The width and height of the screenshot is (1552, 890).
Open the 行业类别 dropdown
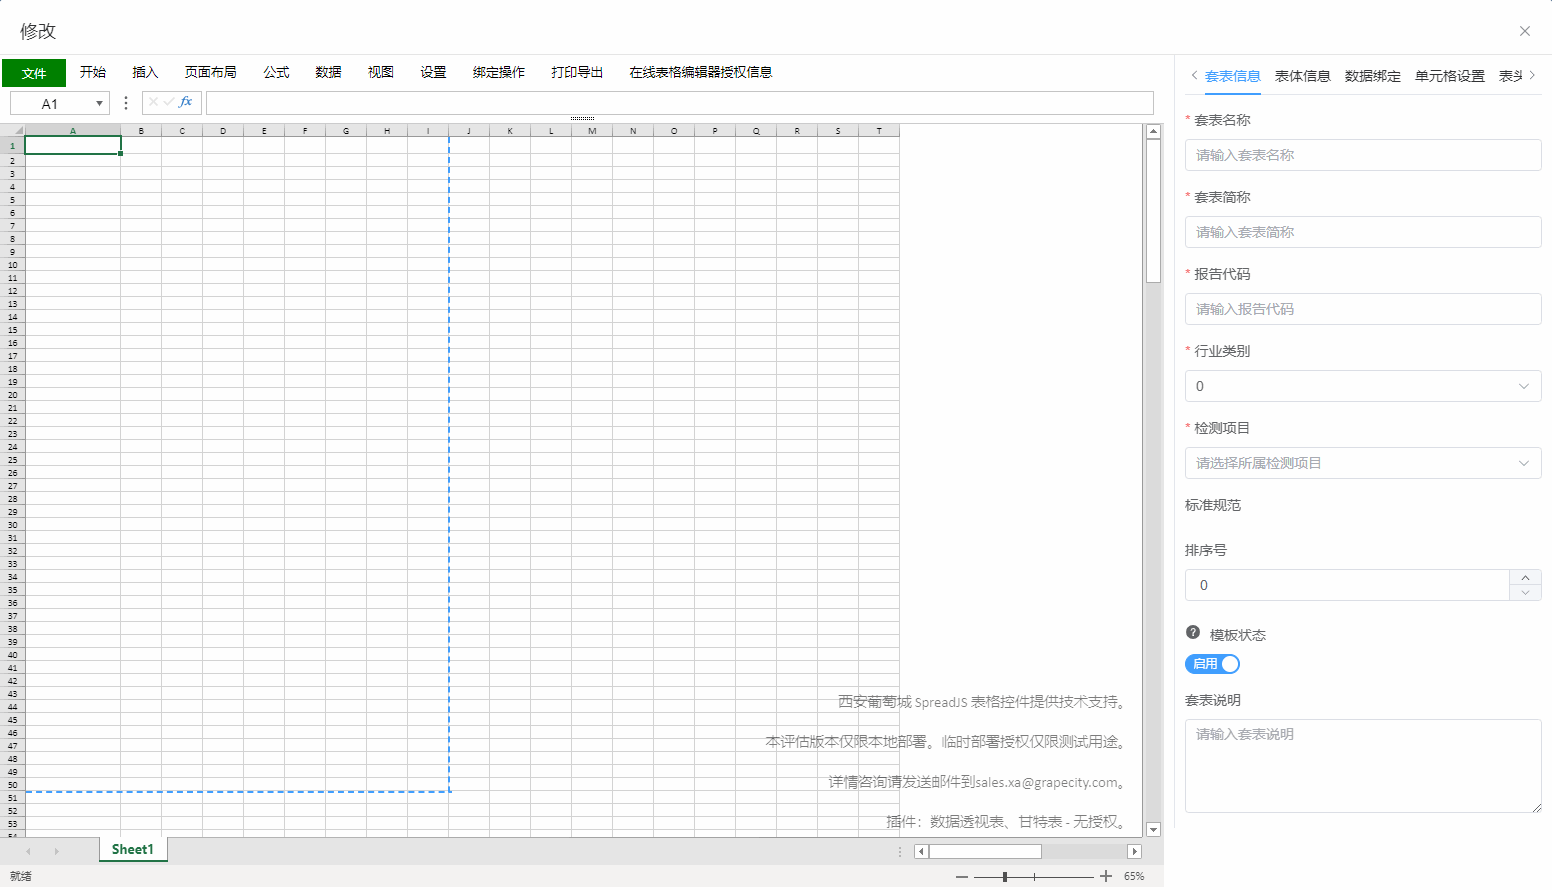[x=1363, y=386]
